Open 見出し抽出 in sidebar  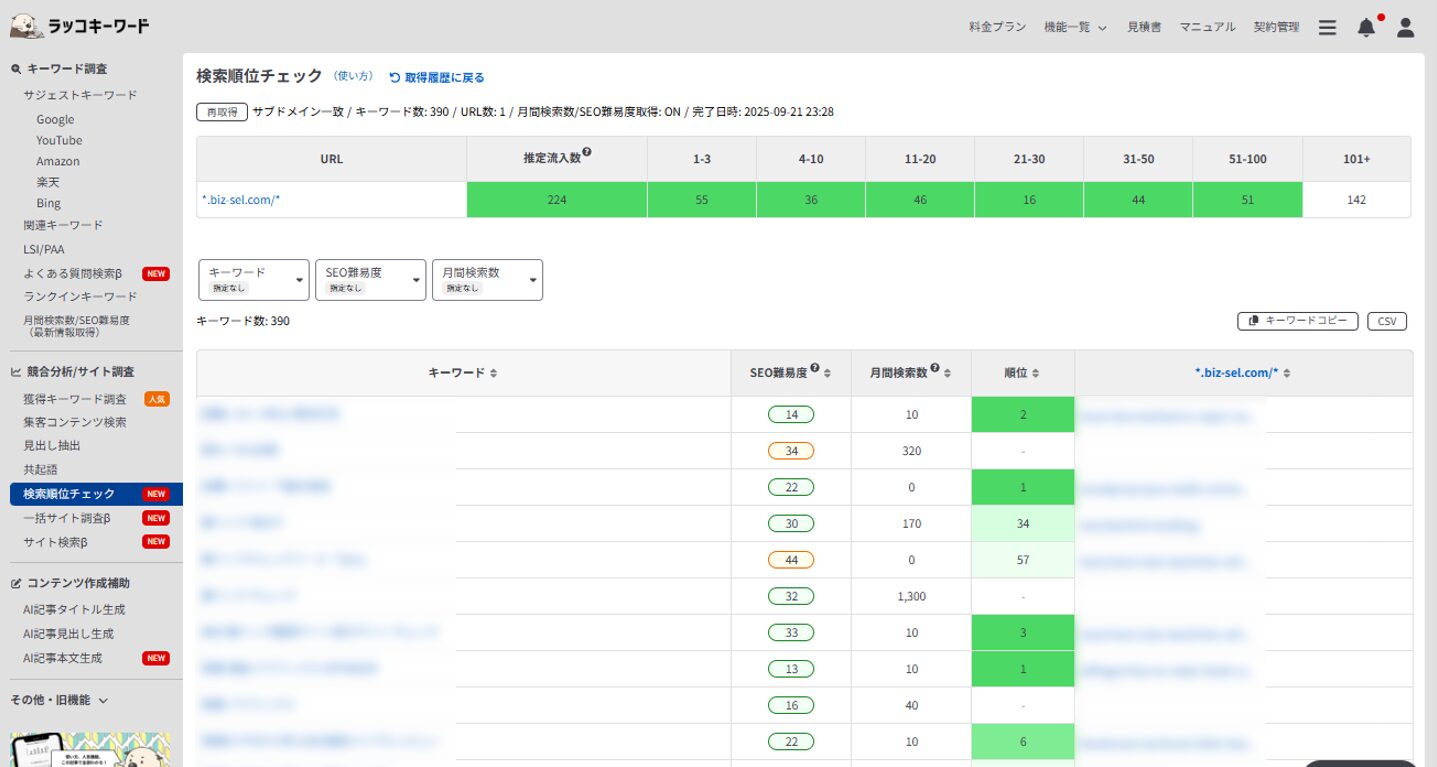52,446
